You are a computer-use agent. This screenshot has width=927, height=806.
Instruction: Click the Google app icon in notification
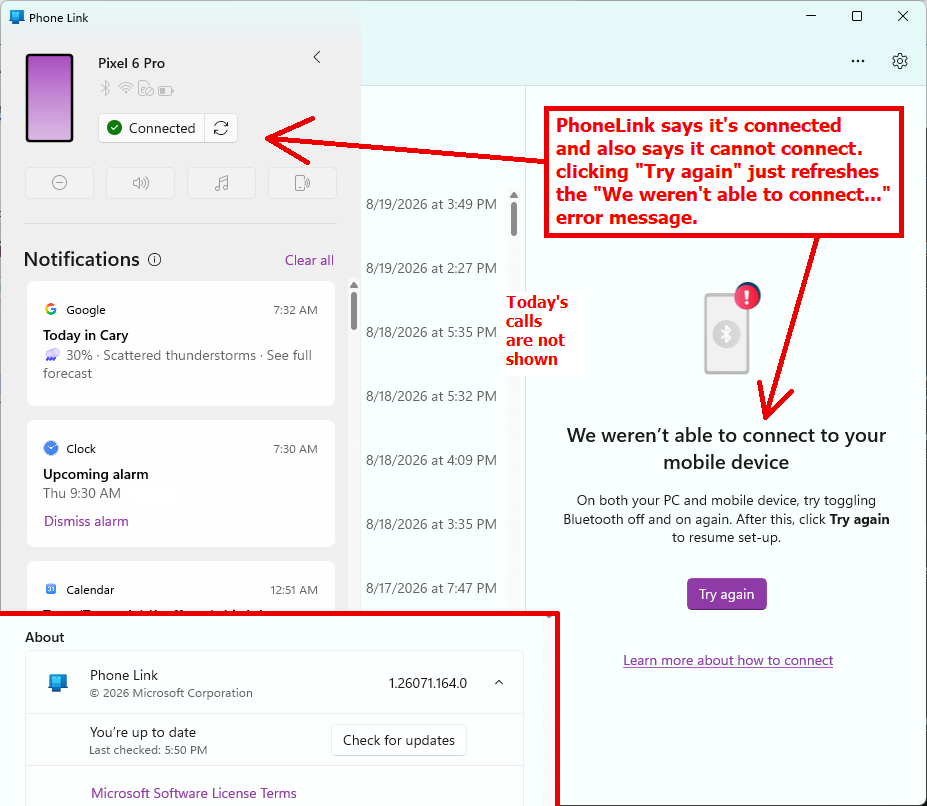pyautogui.click(x=51, y=309)
